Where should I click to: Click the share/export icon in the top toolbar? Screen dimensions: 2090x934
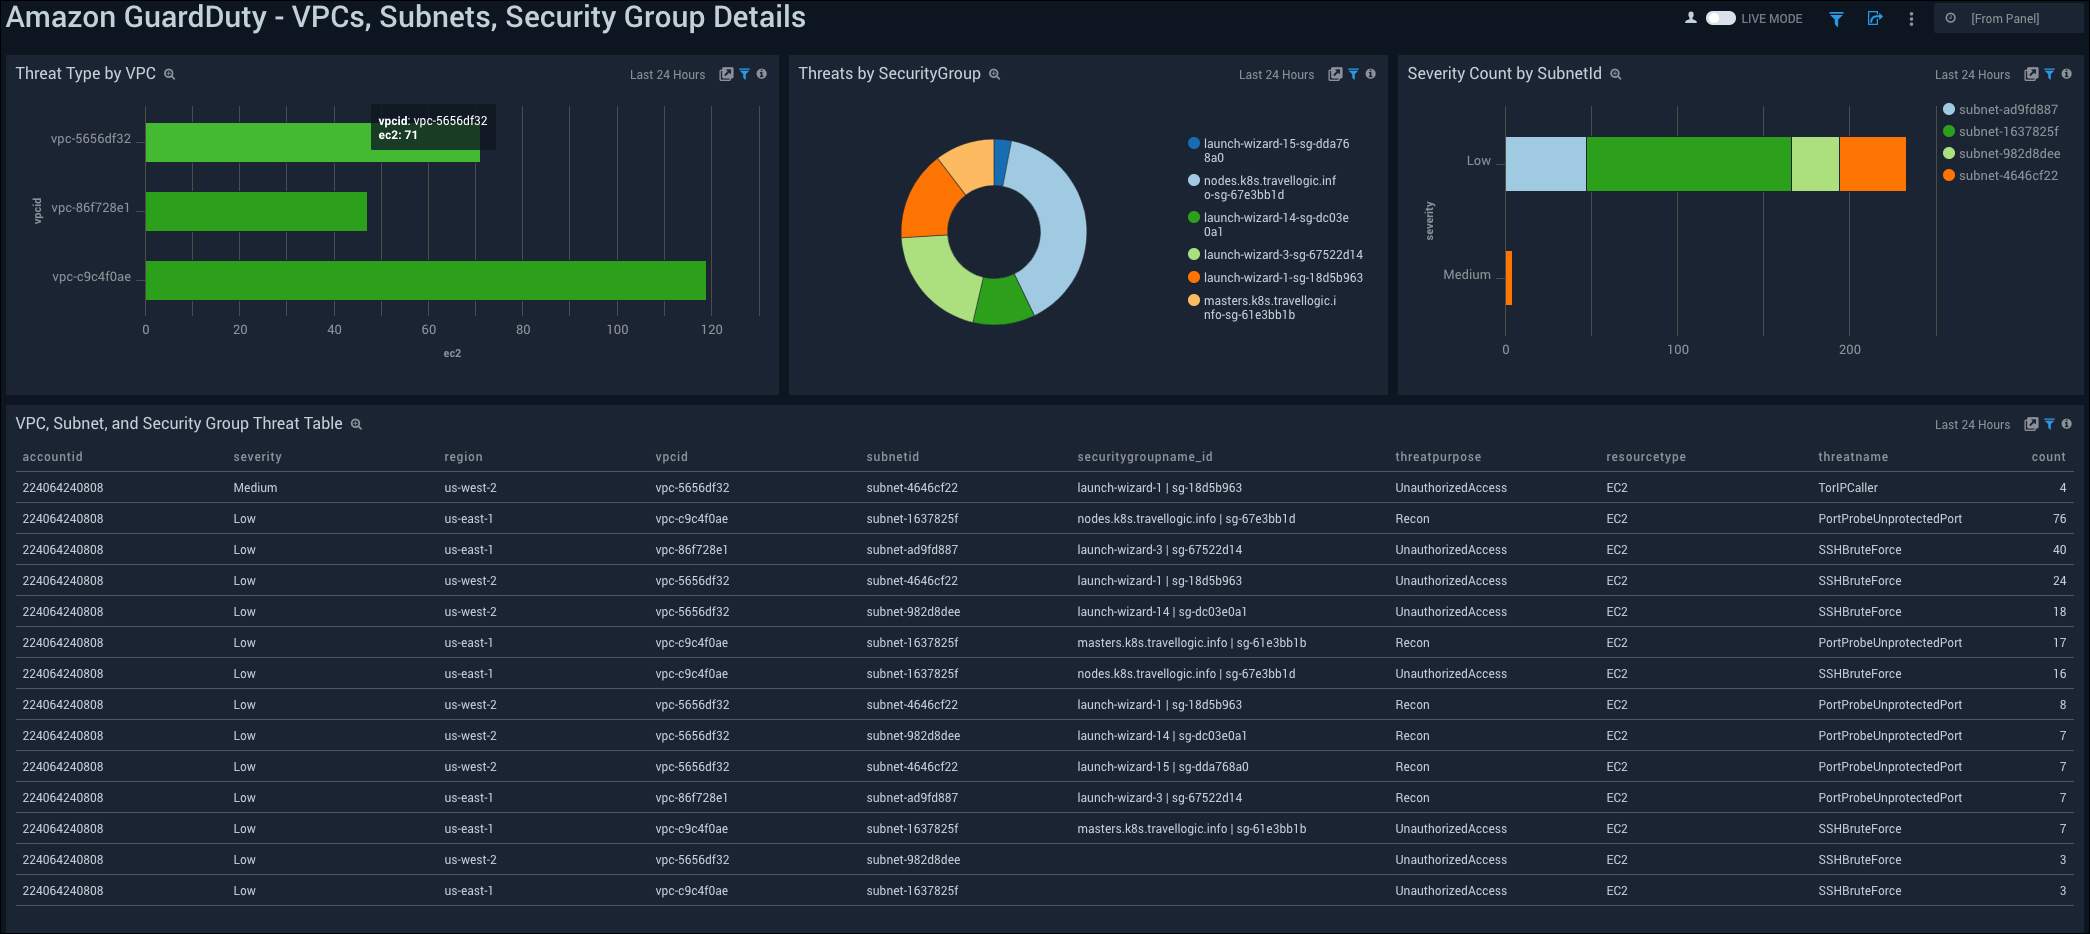[1875, 18]
